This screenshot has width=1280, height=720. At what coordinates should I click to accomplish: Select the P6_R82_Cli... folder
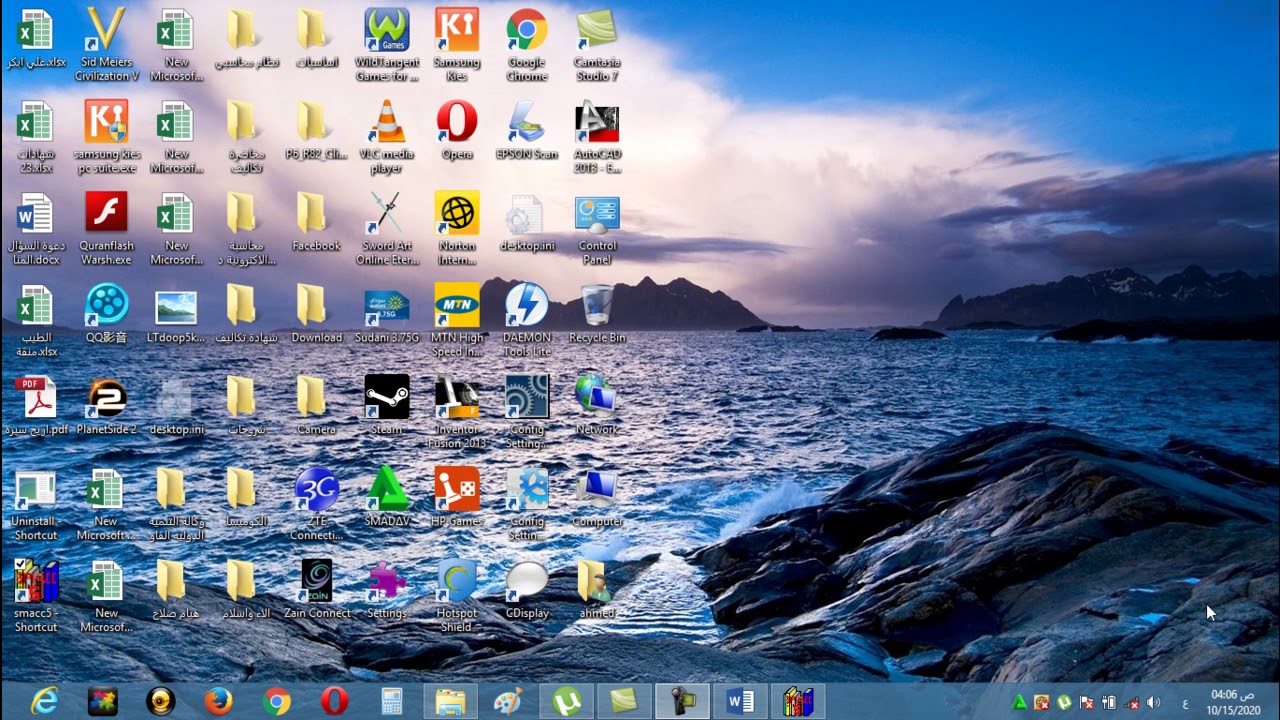(x=317, y=131)
